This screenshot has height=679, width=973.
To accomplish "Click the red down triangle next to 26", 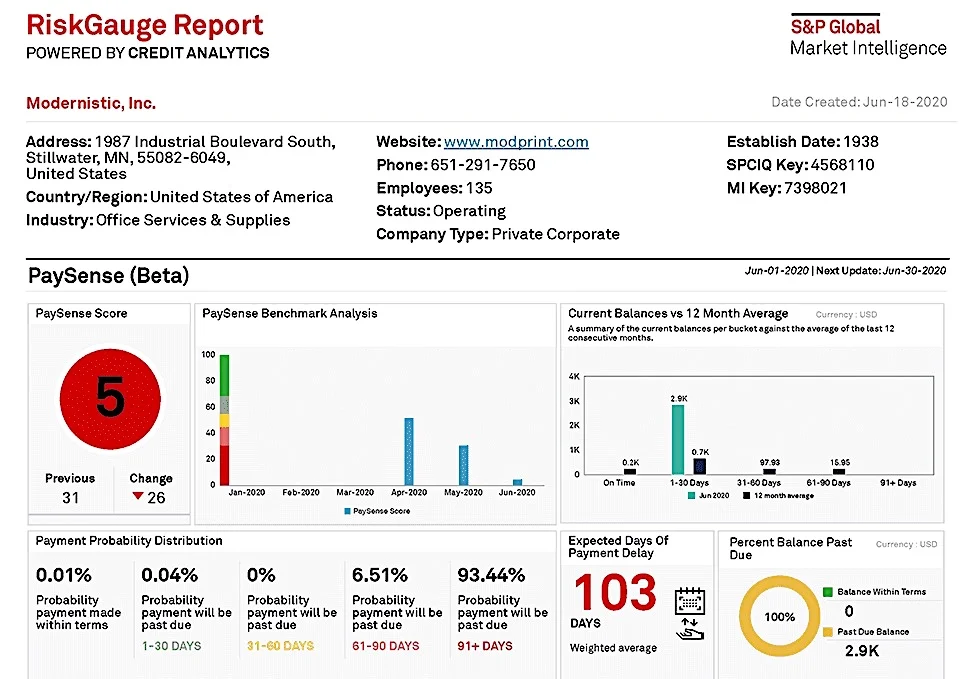I will [x=138, y=496].
